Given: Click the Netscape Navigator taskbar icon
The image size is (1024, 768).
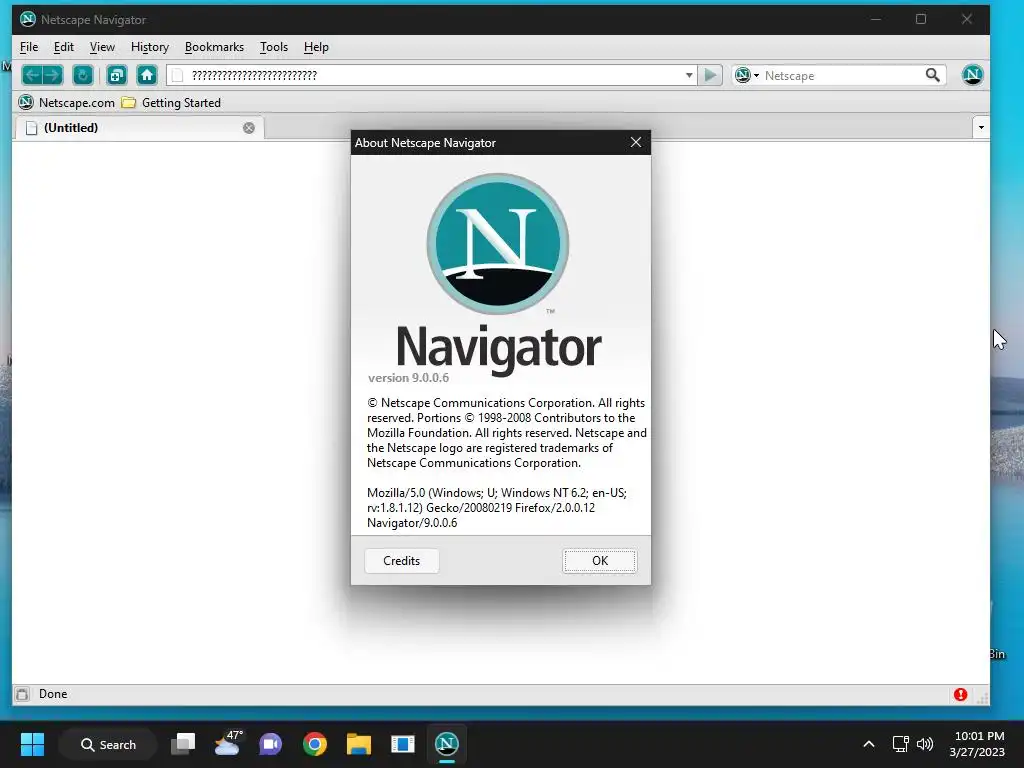Looking at the screenshot, I should pyautogui.click(x=447, y=744).
